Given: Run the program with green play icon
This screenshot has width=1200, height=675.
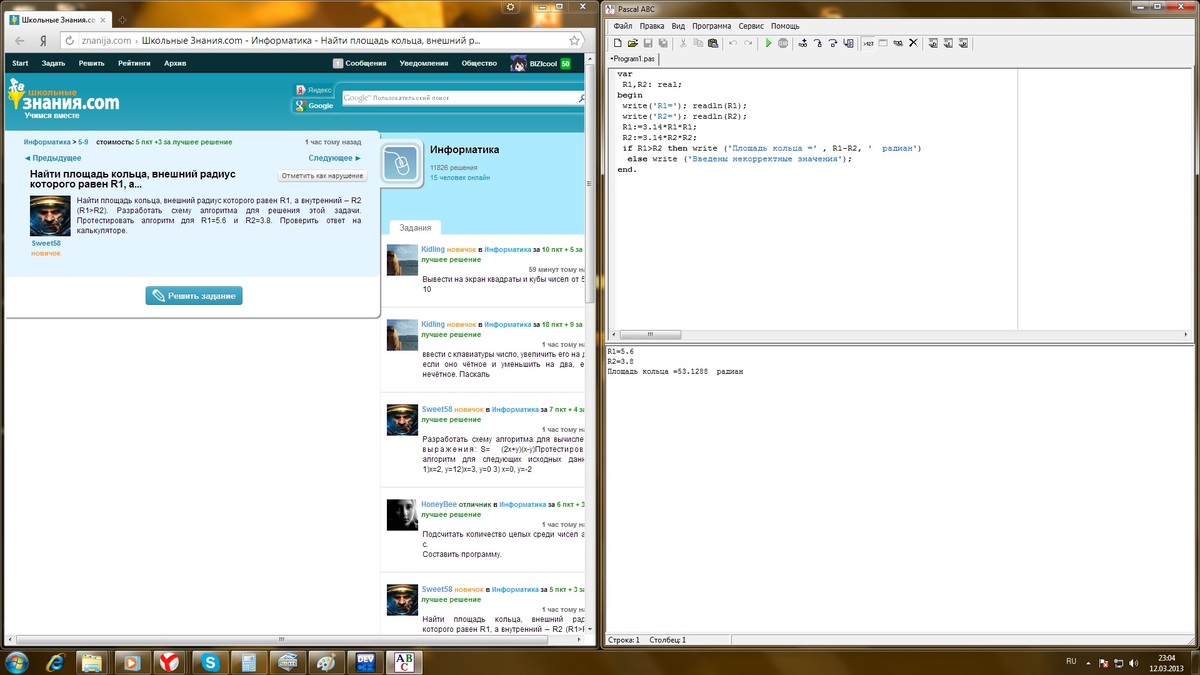Looking at the screenshot, I should coord(768,43).
